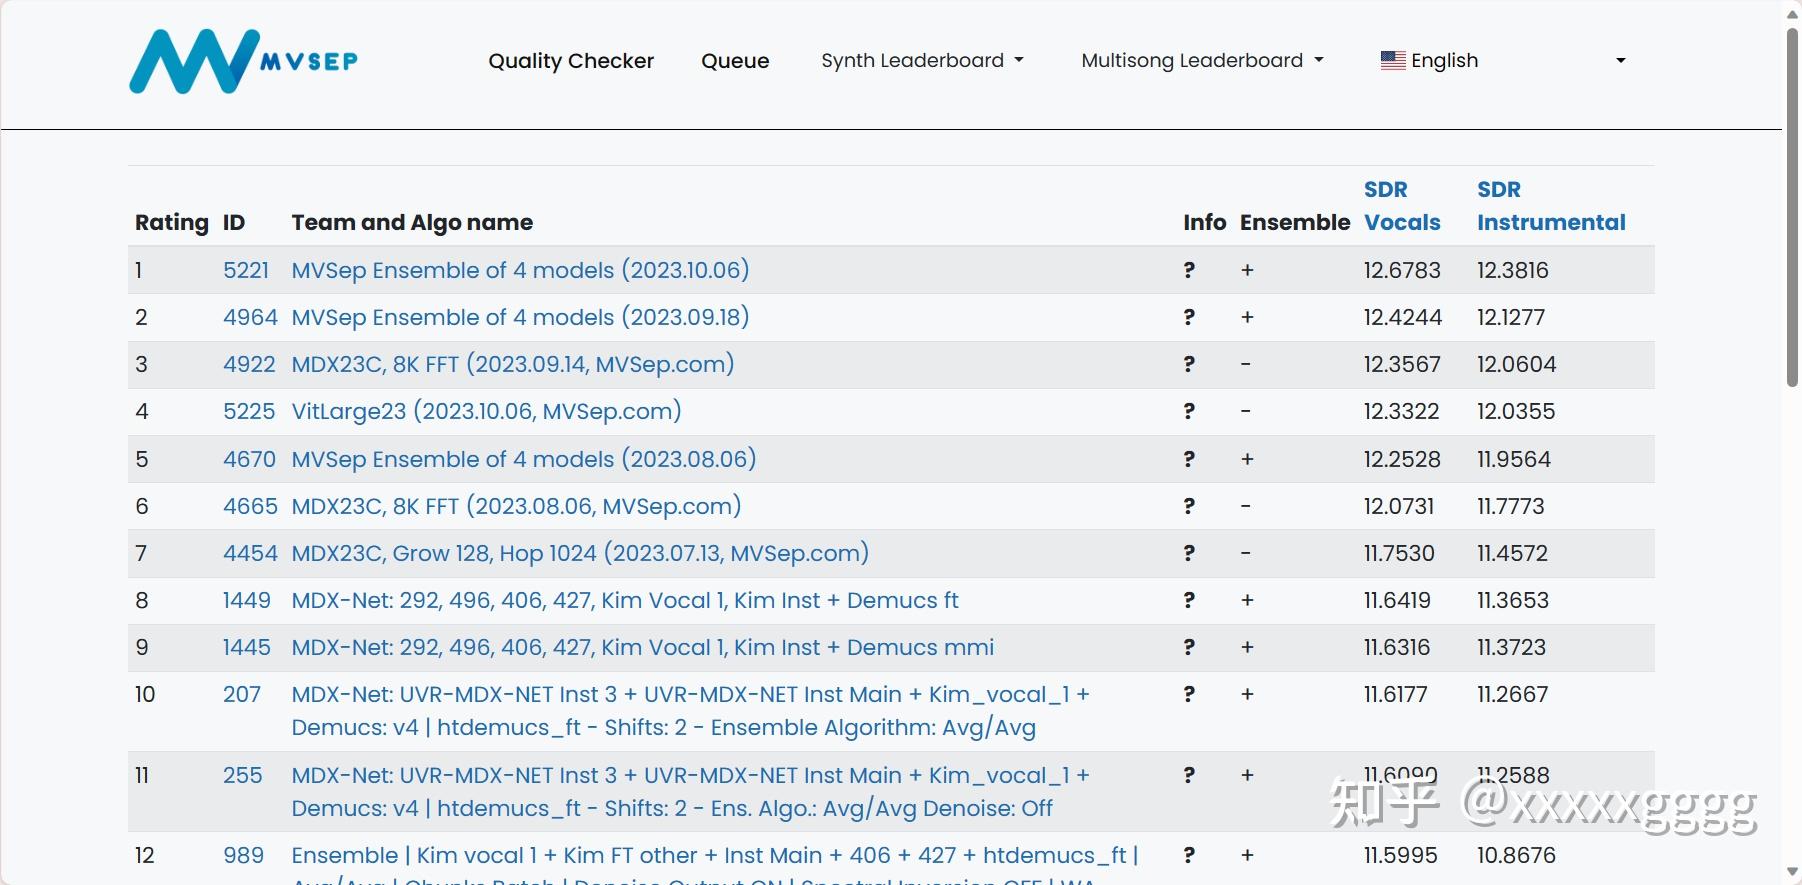Screen dimensions: 1802x885
Task: Open the Quality Checker page
Action: 571,61
